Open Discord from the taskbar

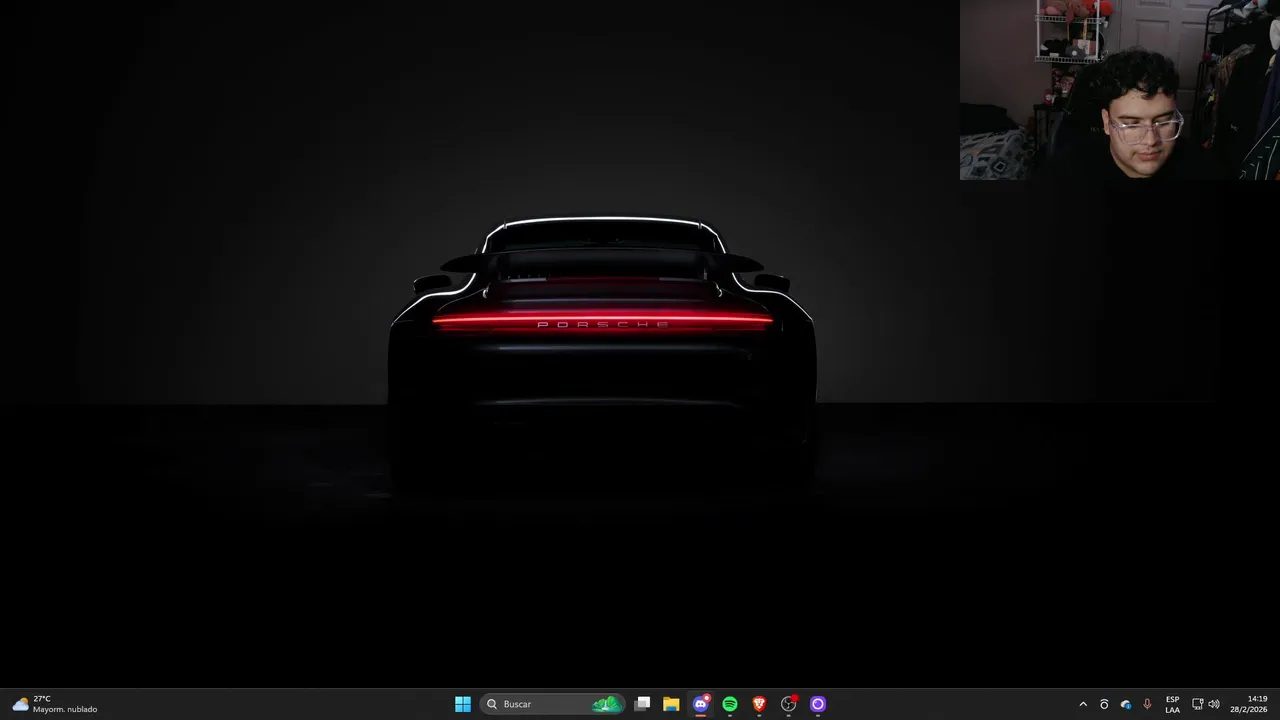click(x=701, y=704)
